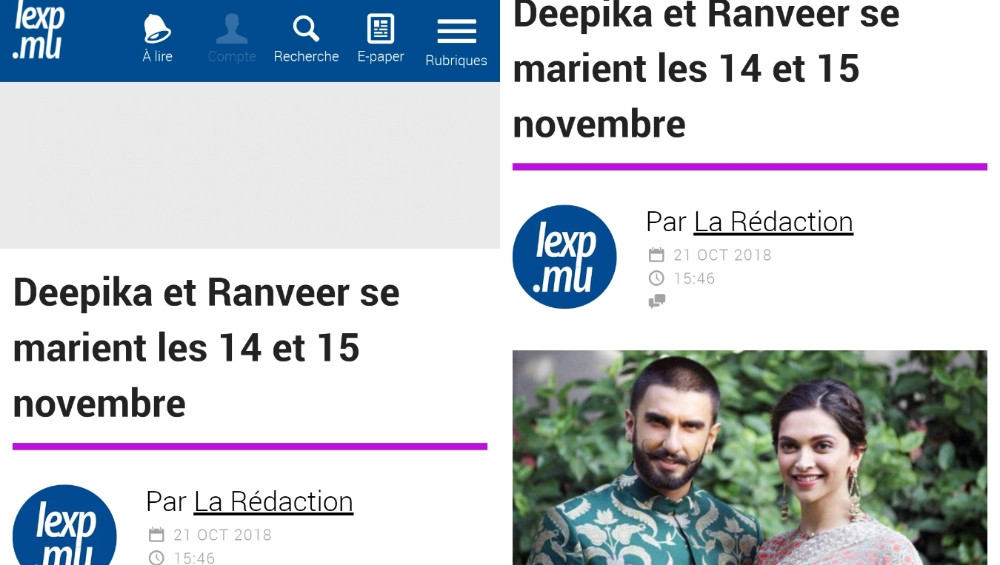Open La Rédaction author link at bottom left
Viewport: 1000px width, 565px height.
click(x=274, y=502)
